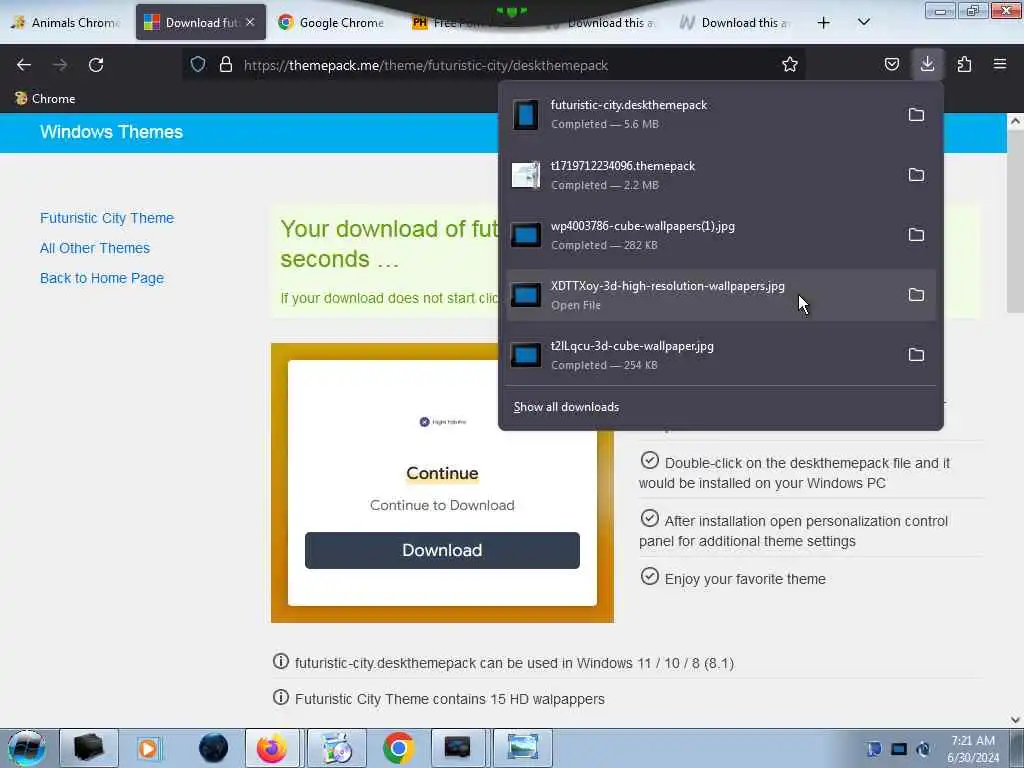1024x768 pixels.
Task: Show t1719712234096.themepack in folder
Action: (x=916, y=175)
